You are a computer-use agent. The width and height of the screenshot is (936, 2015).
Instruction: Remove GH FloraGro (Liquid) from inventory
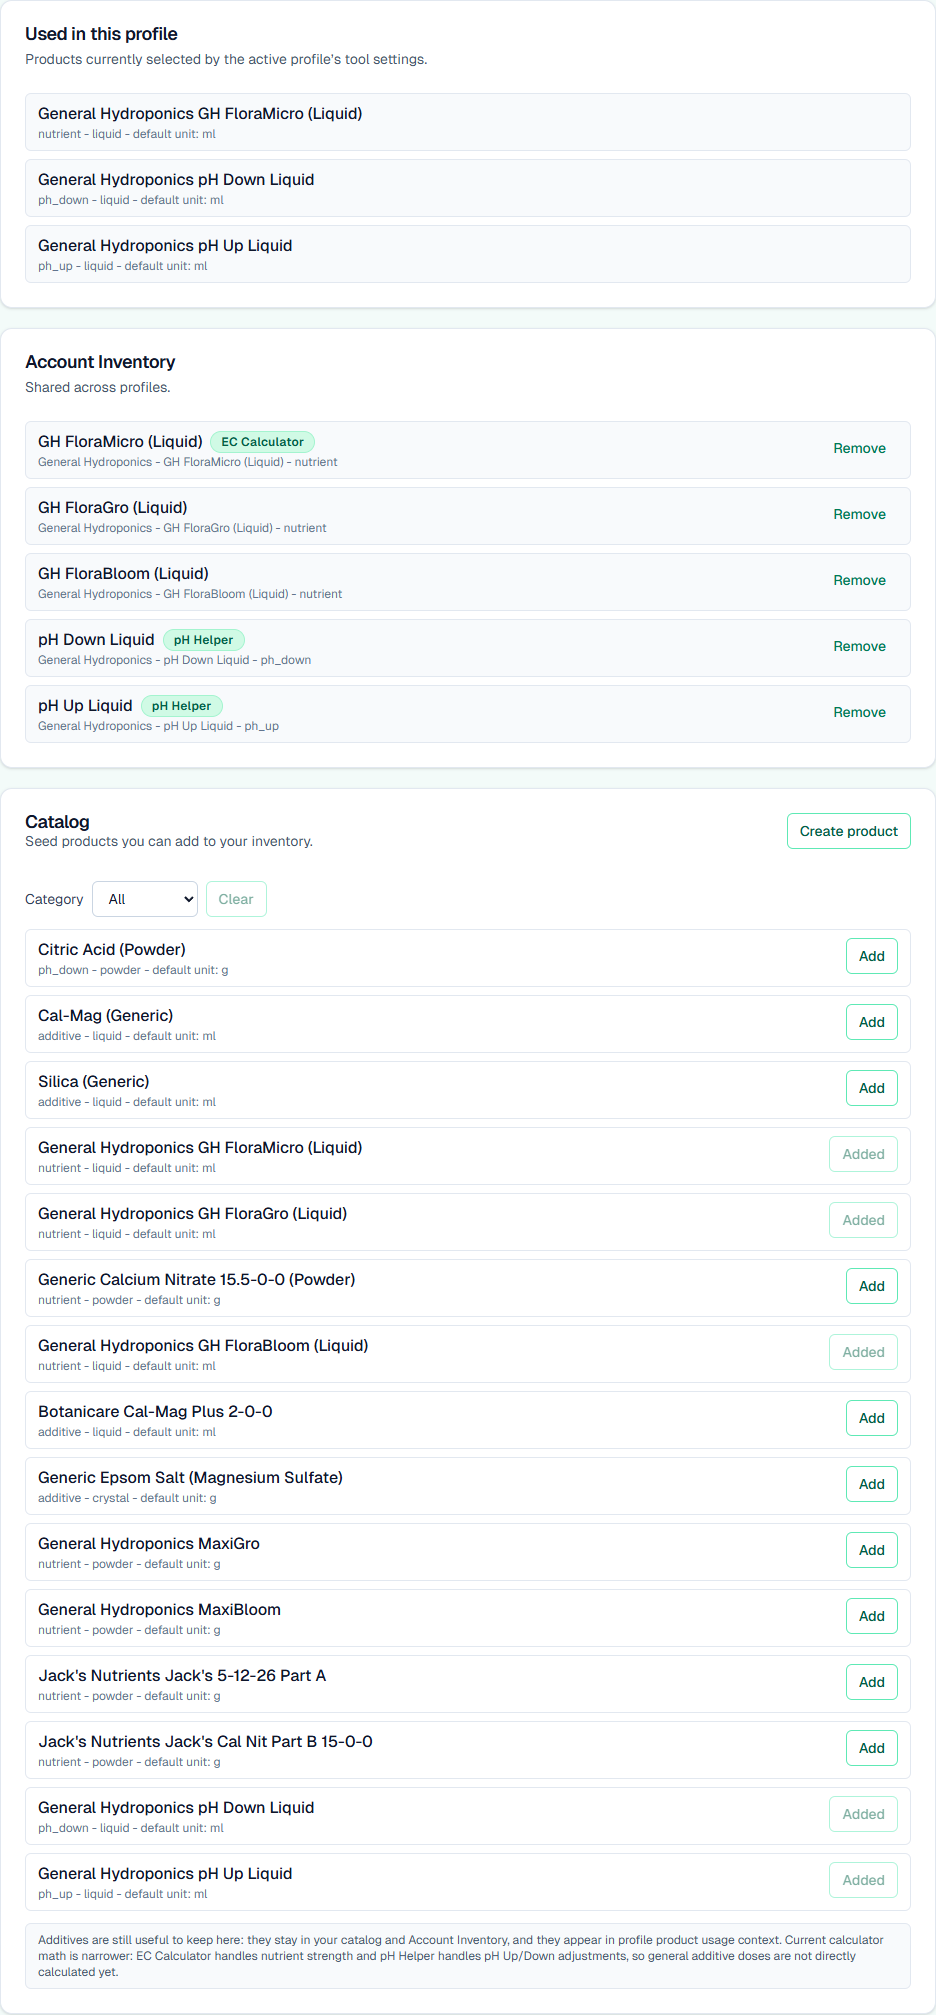859,515
